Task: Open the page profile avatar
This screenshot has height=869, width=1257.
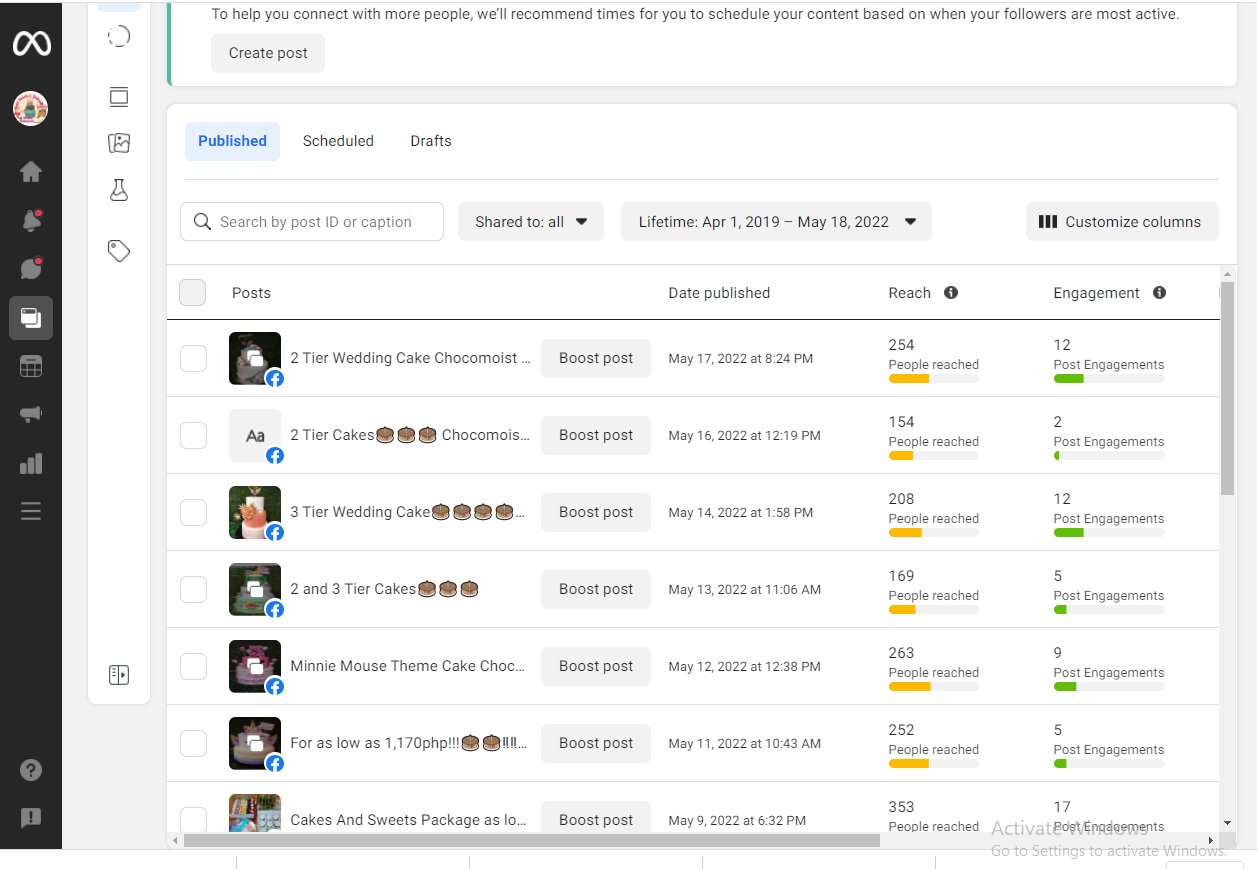Action: click(x=31, y=108)
